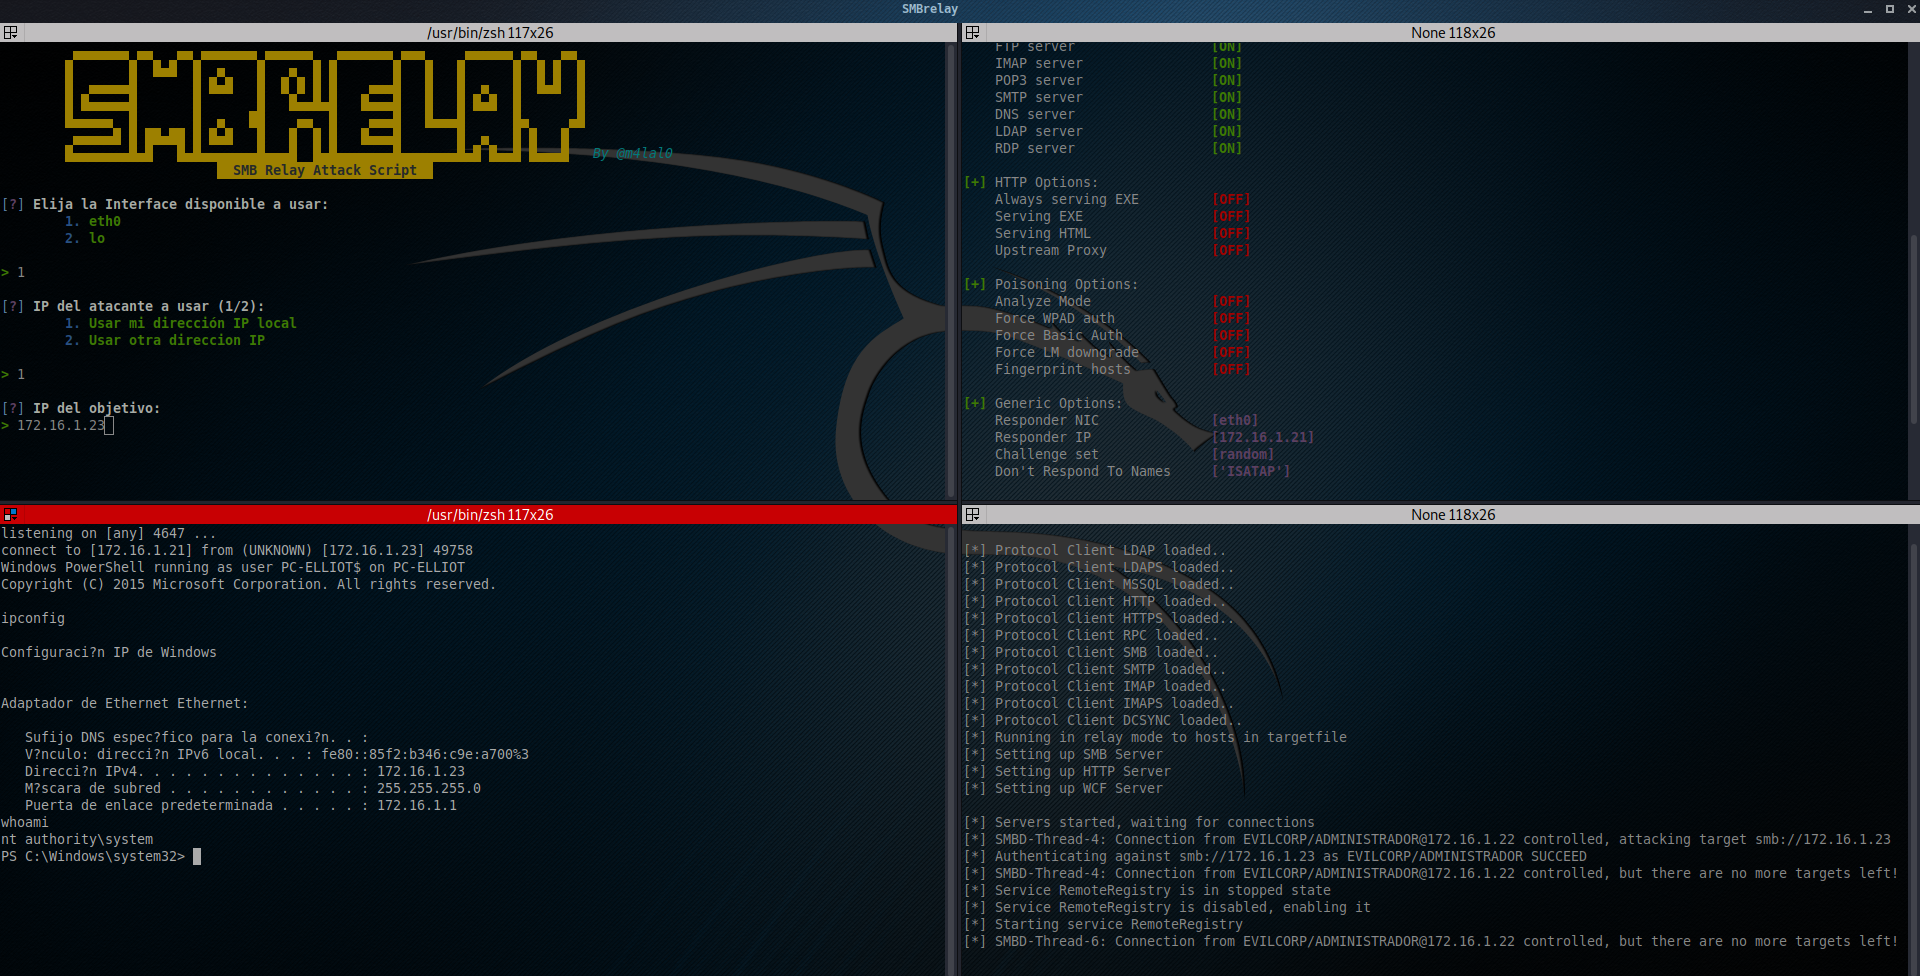Click the SMBD-Thread-6 connection line
The height and width of the screenshot is (976, 1920).
(x=1431, y=942)
